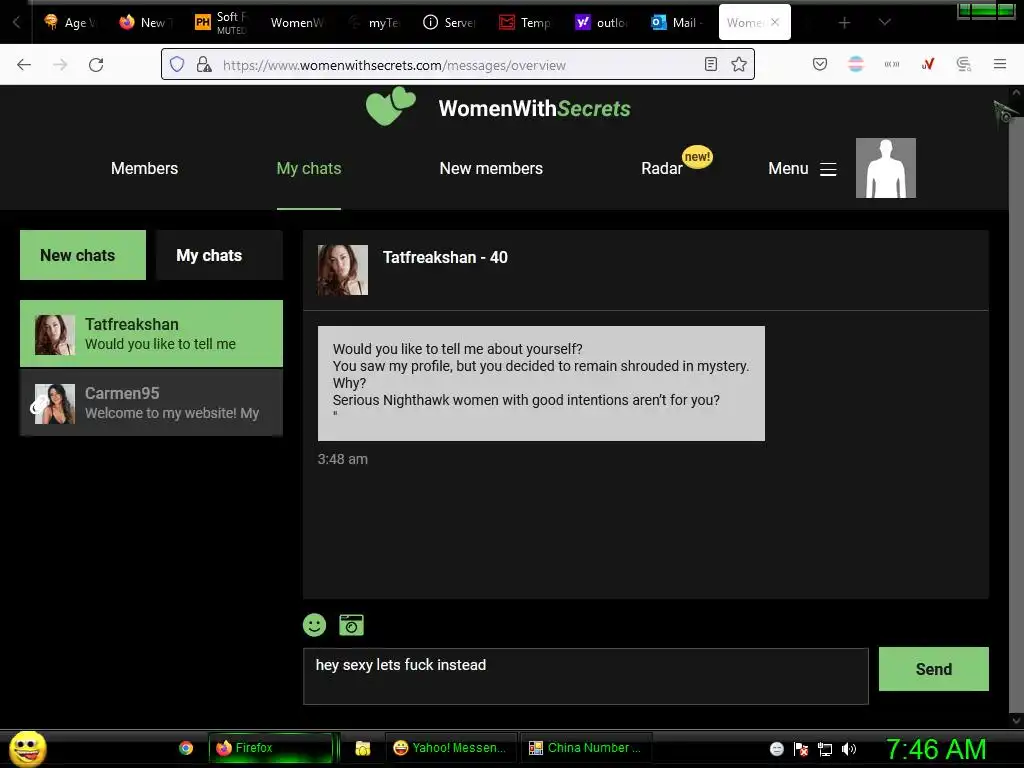Click the URL address bar

[x=457, y=65]
